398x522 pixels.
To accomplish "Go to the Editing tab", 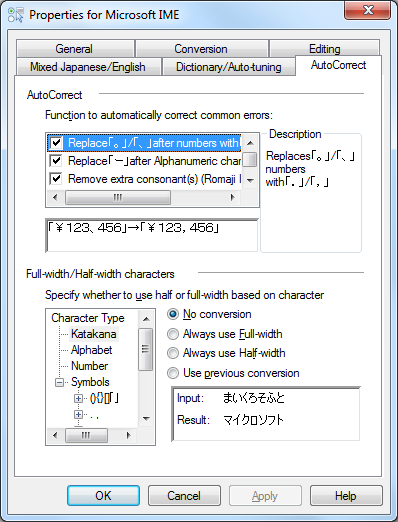I will click(x=325, y=49).
